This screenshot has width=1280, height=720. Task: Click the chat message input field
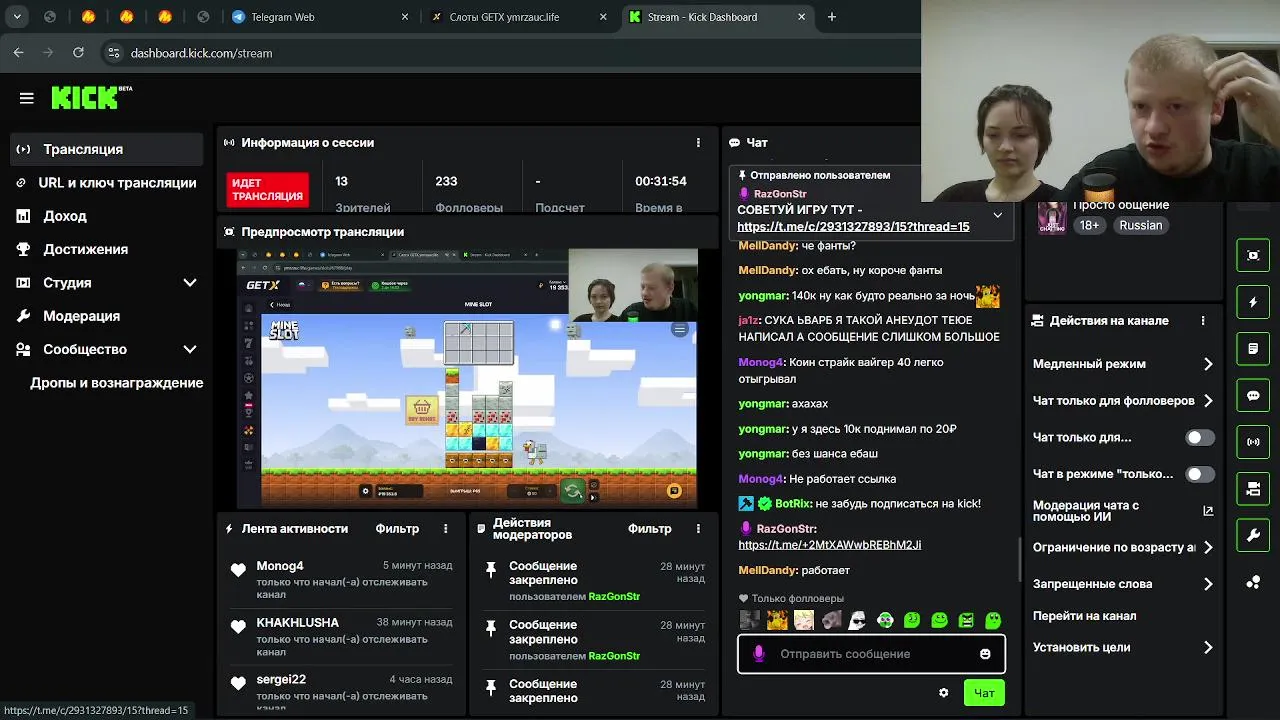click(871, 654)
